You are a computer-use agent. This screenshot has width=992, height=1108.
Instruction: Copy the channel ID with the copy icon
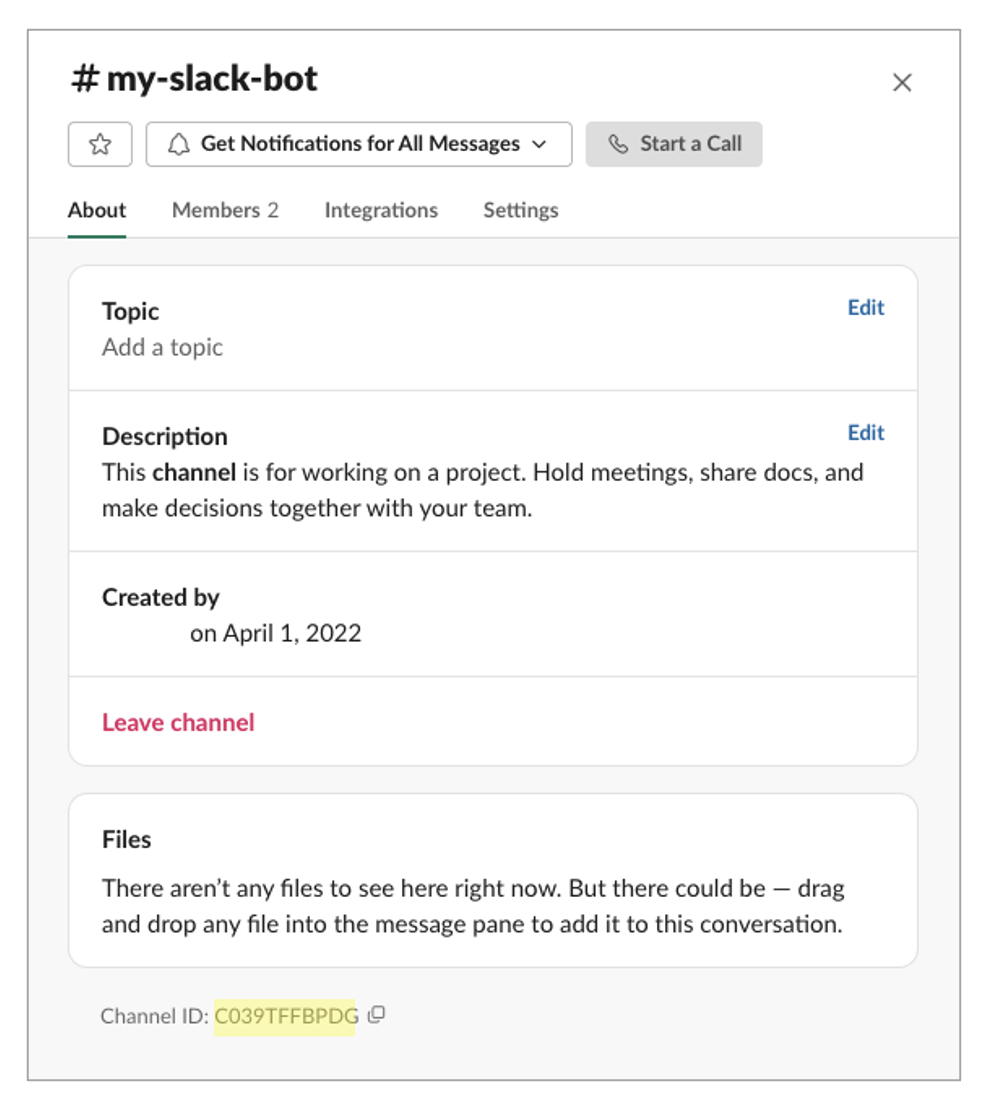(377, 1015)
